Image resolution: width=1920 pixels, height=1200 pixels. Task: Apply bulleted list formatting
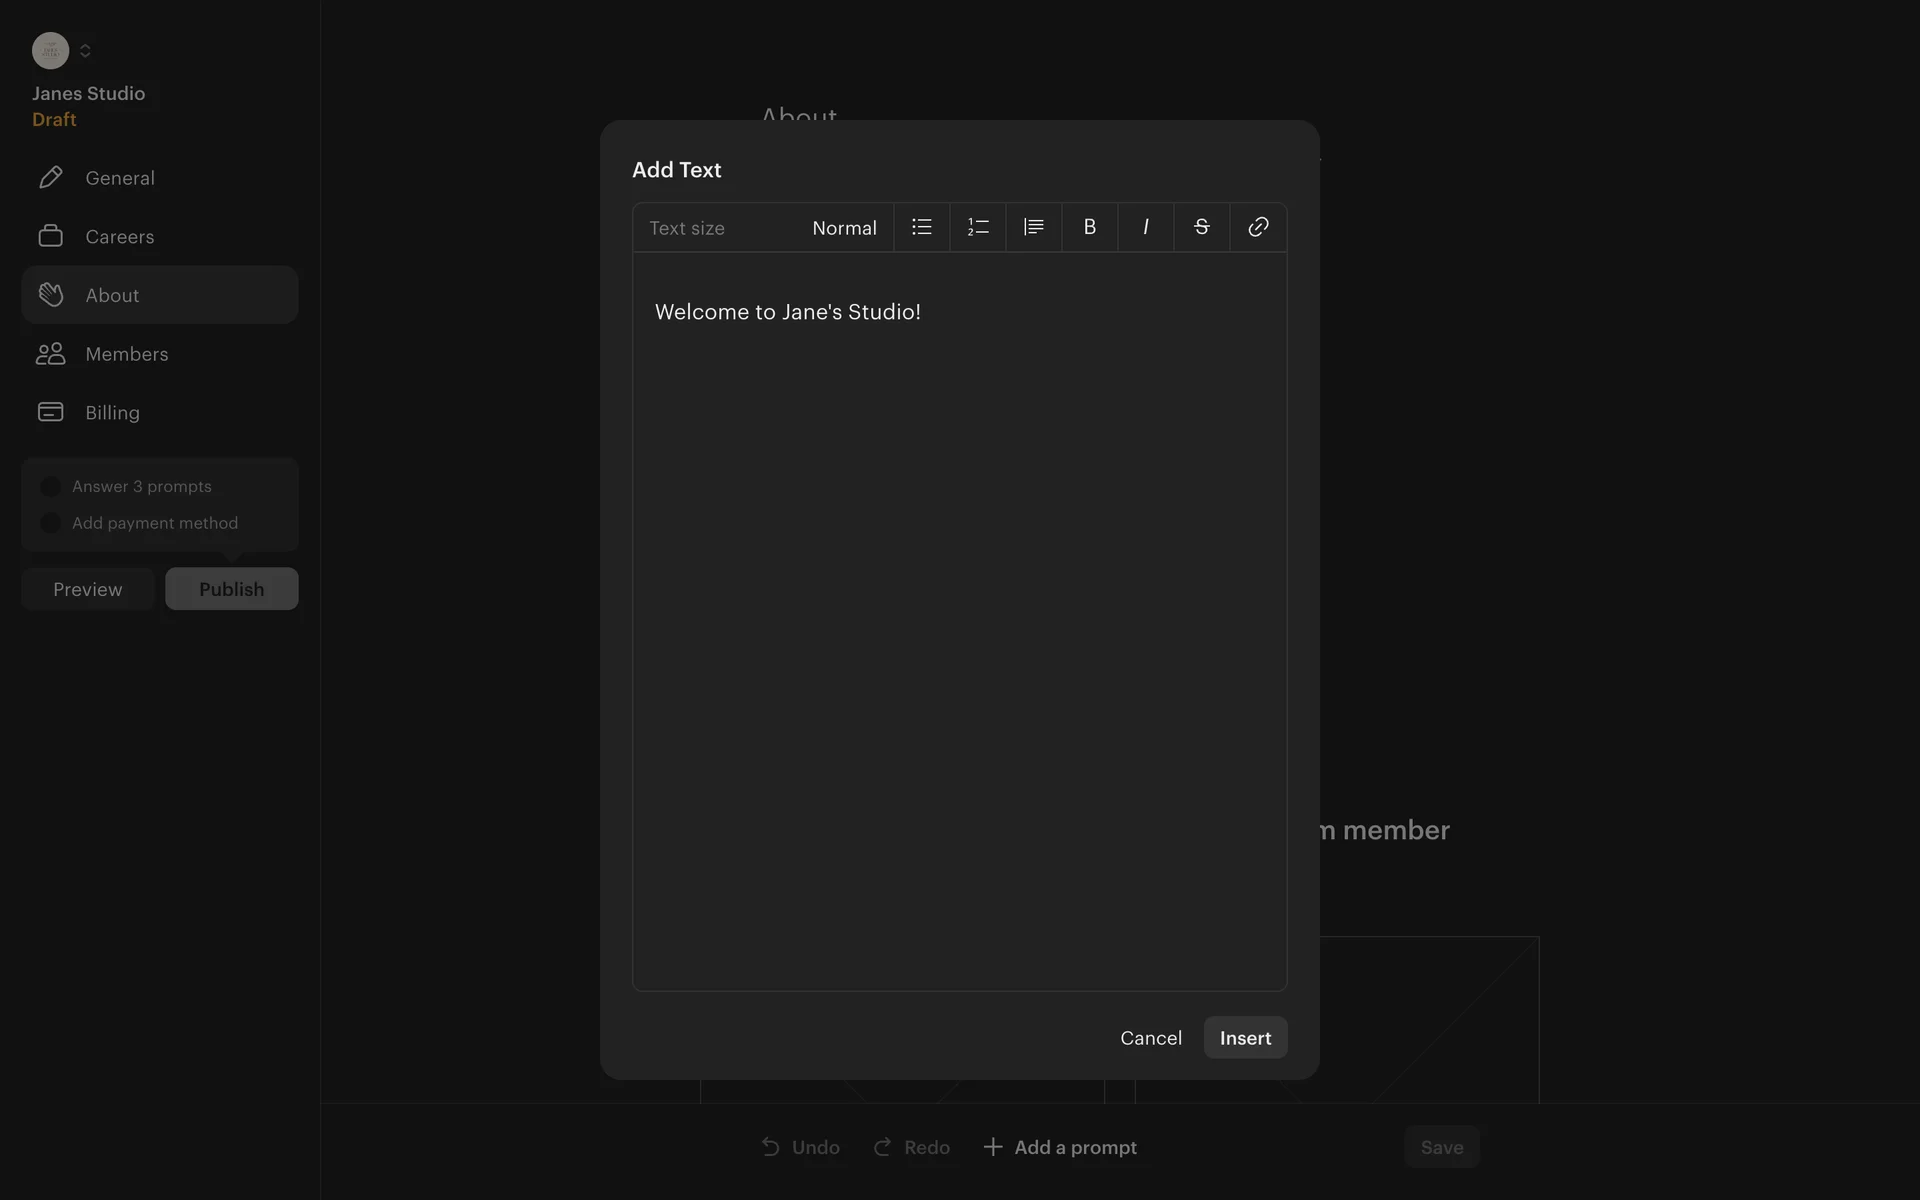921,228
